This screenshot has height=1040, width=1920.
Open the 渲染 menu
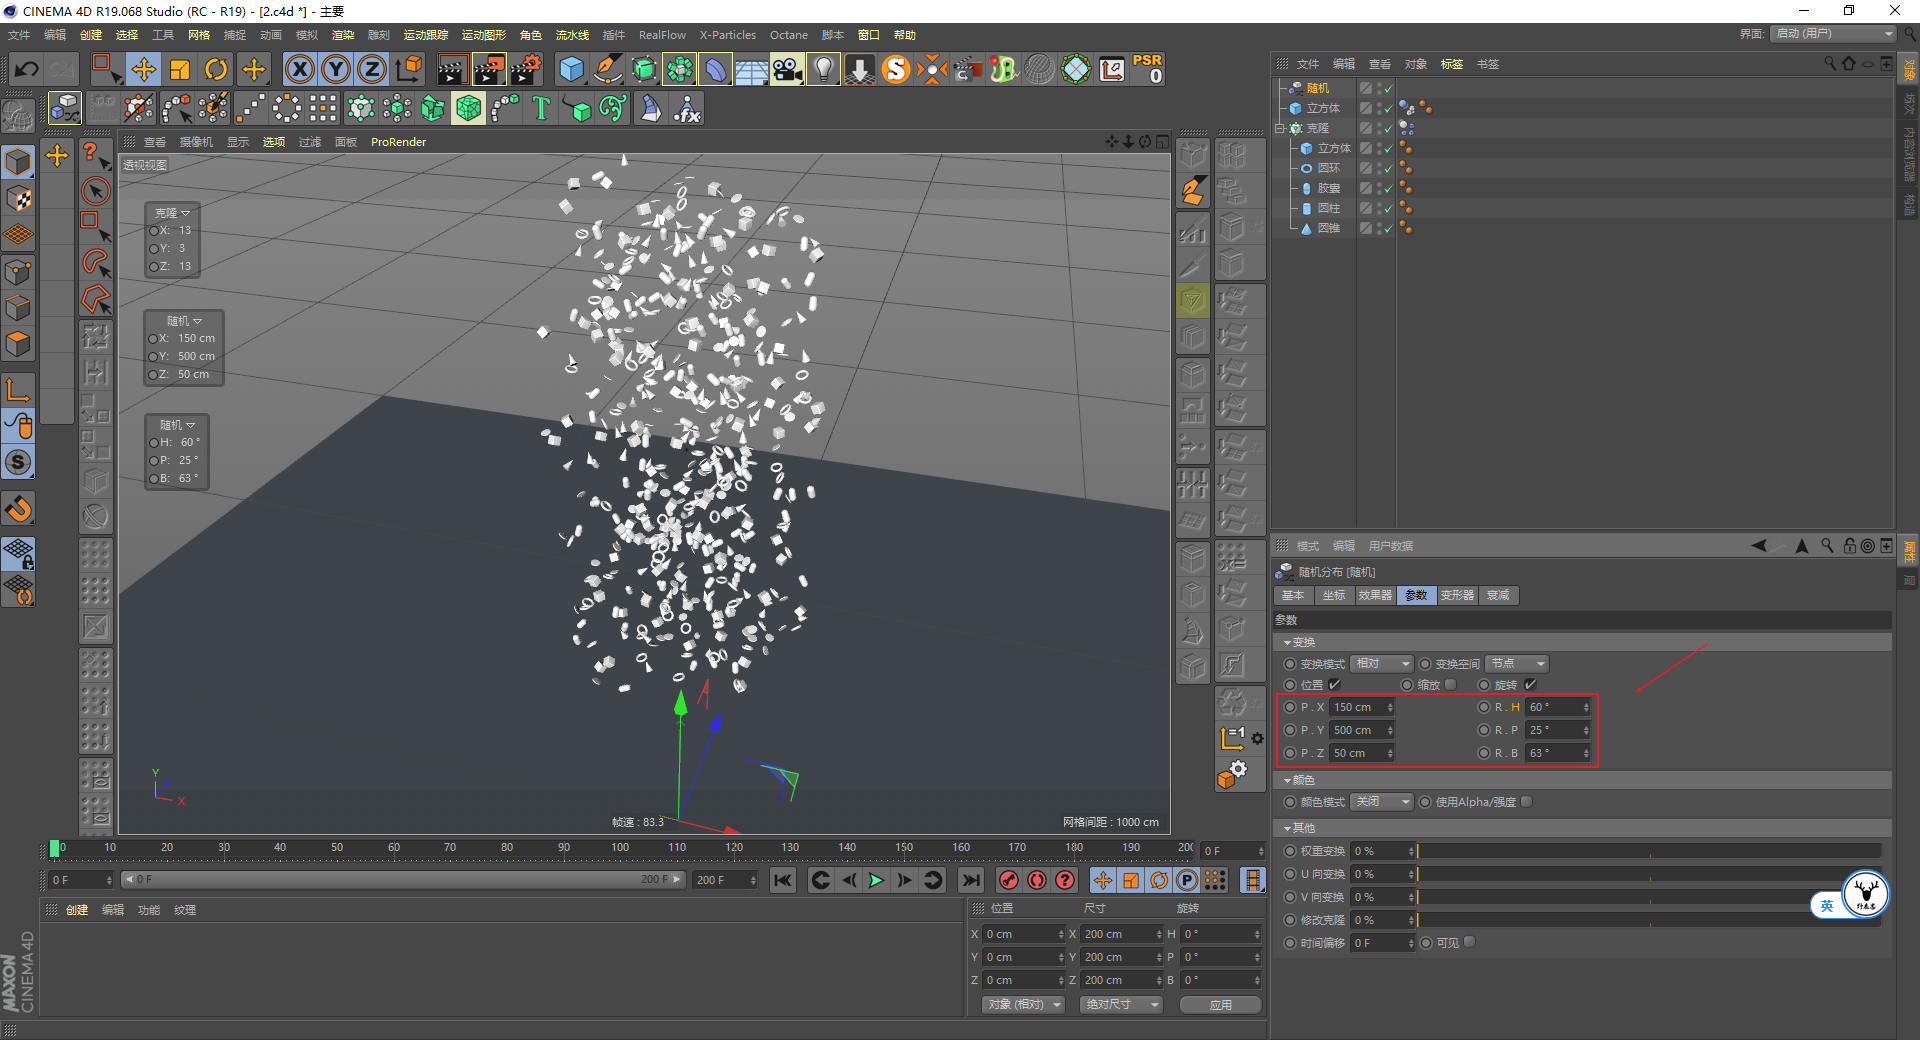point(343,35)
